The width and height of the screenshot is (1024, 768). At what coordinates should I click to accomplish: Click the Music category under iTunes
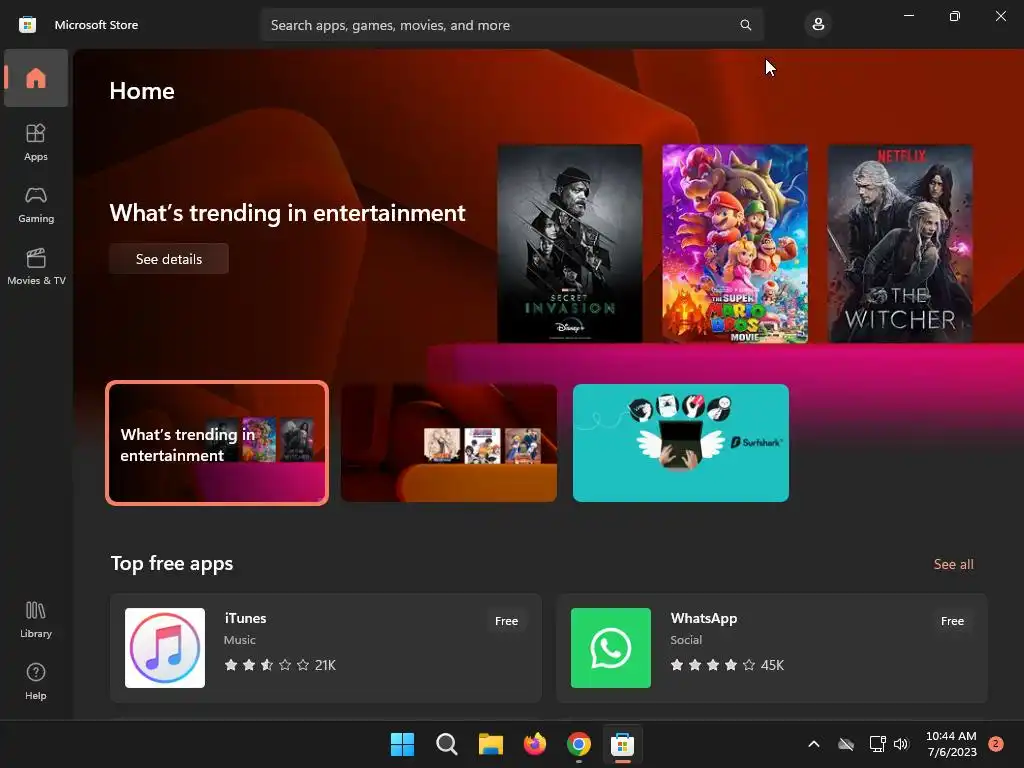pyautogui.click(x=240, y=640)
